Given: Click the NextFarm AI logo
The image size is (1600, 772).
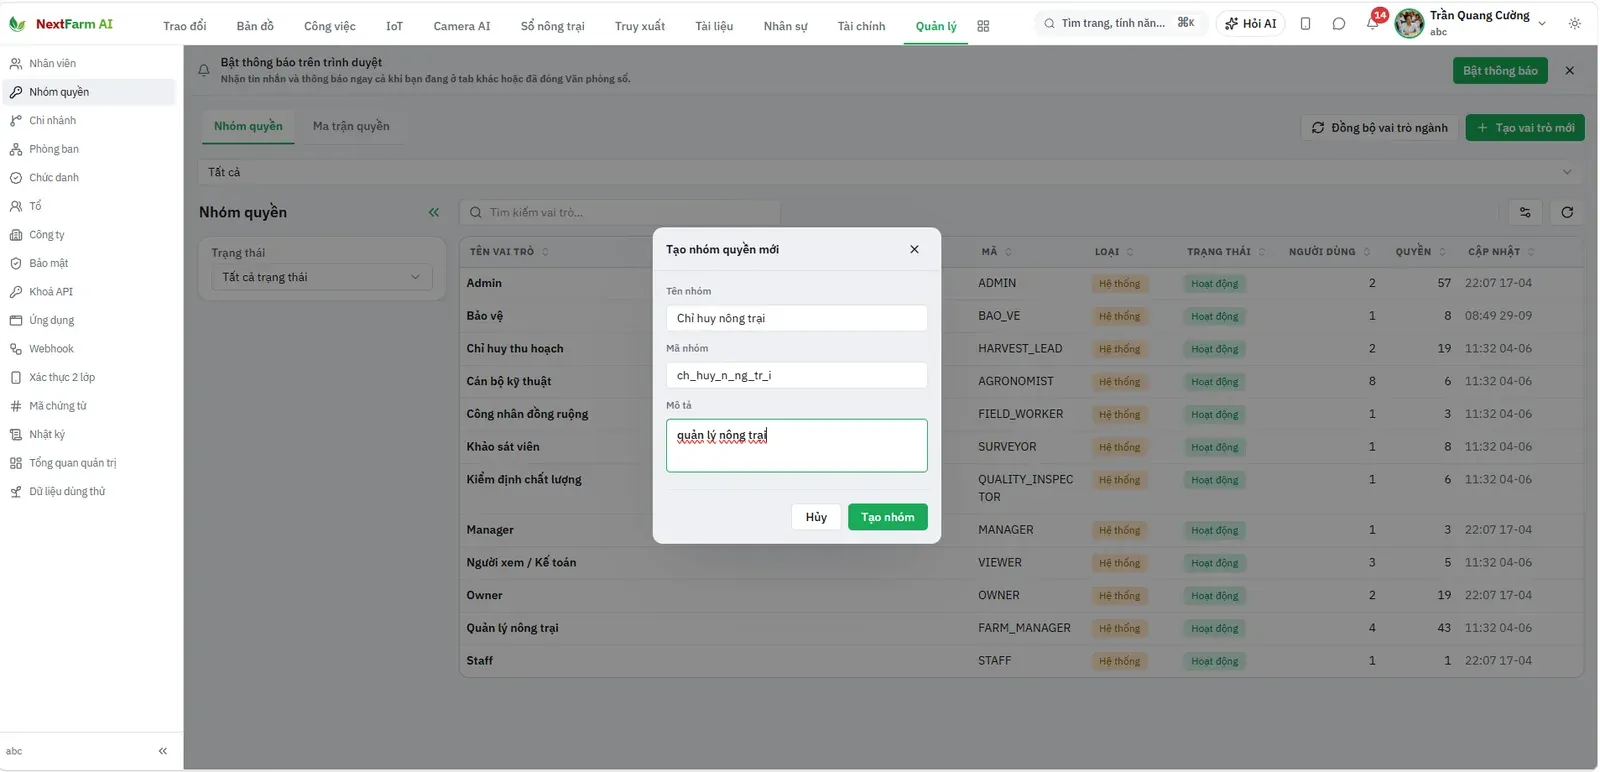Looking at the screenshot, I should tap(61, 24).
